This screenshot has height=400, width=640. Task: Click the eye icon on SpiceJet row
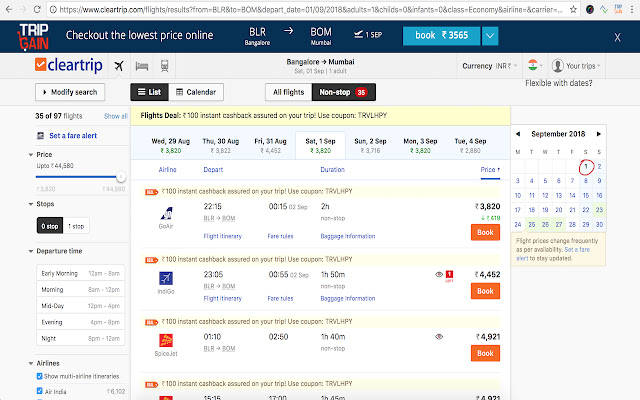[439, 337]
